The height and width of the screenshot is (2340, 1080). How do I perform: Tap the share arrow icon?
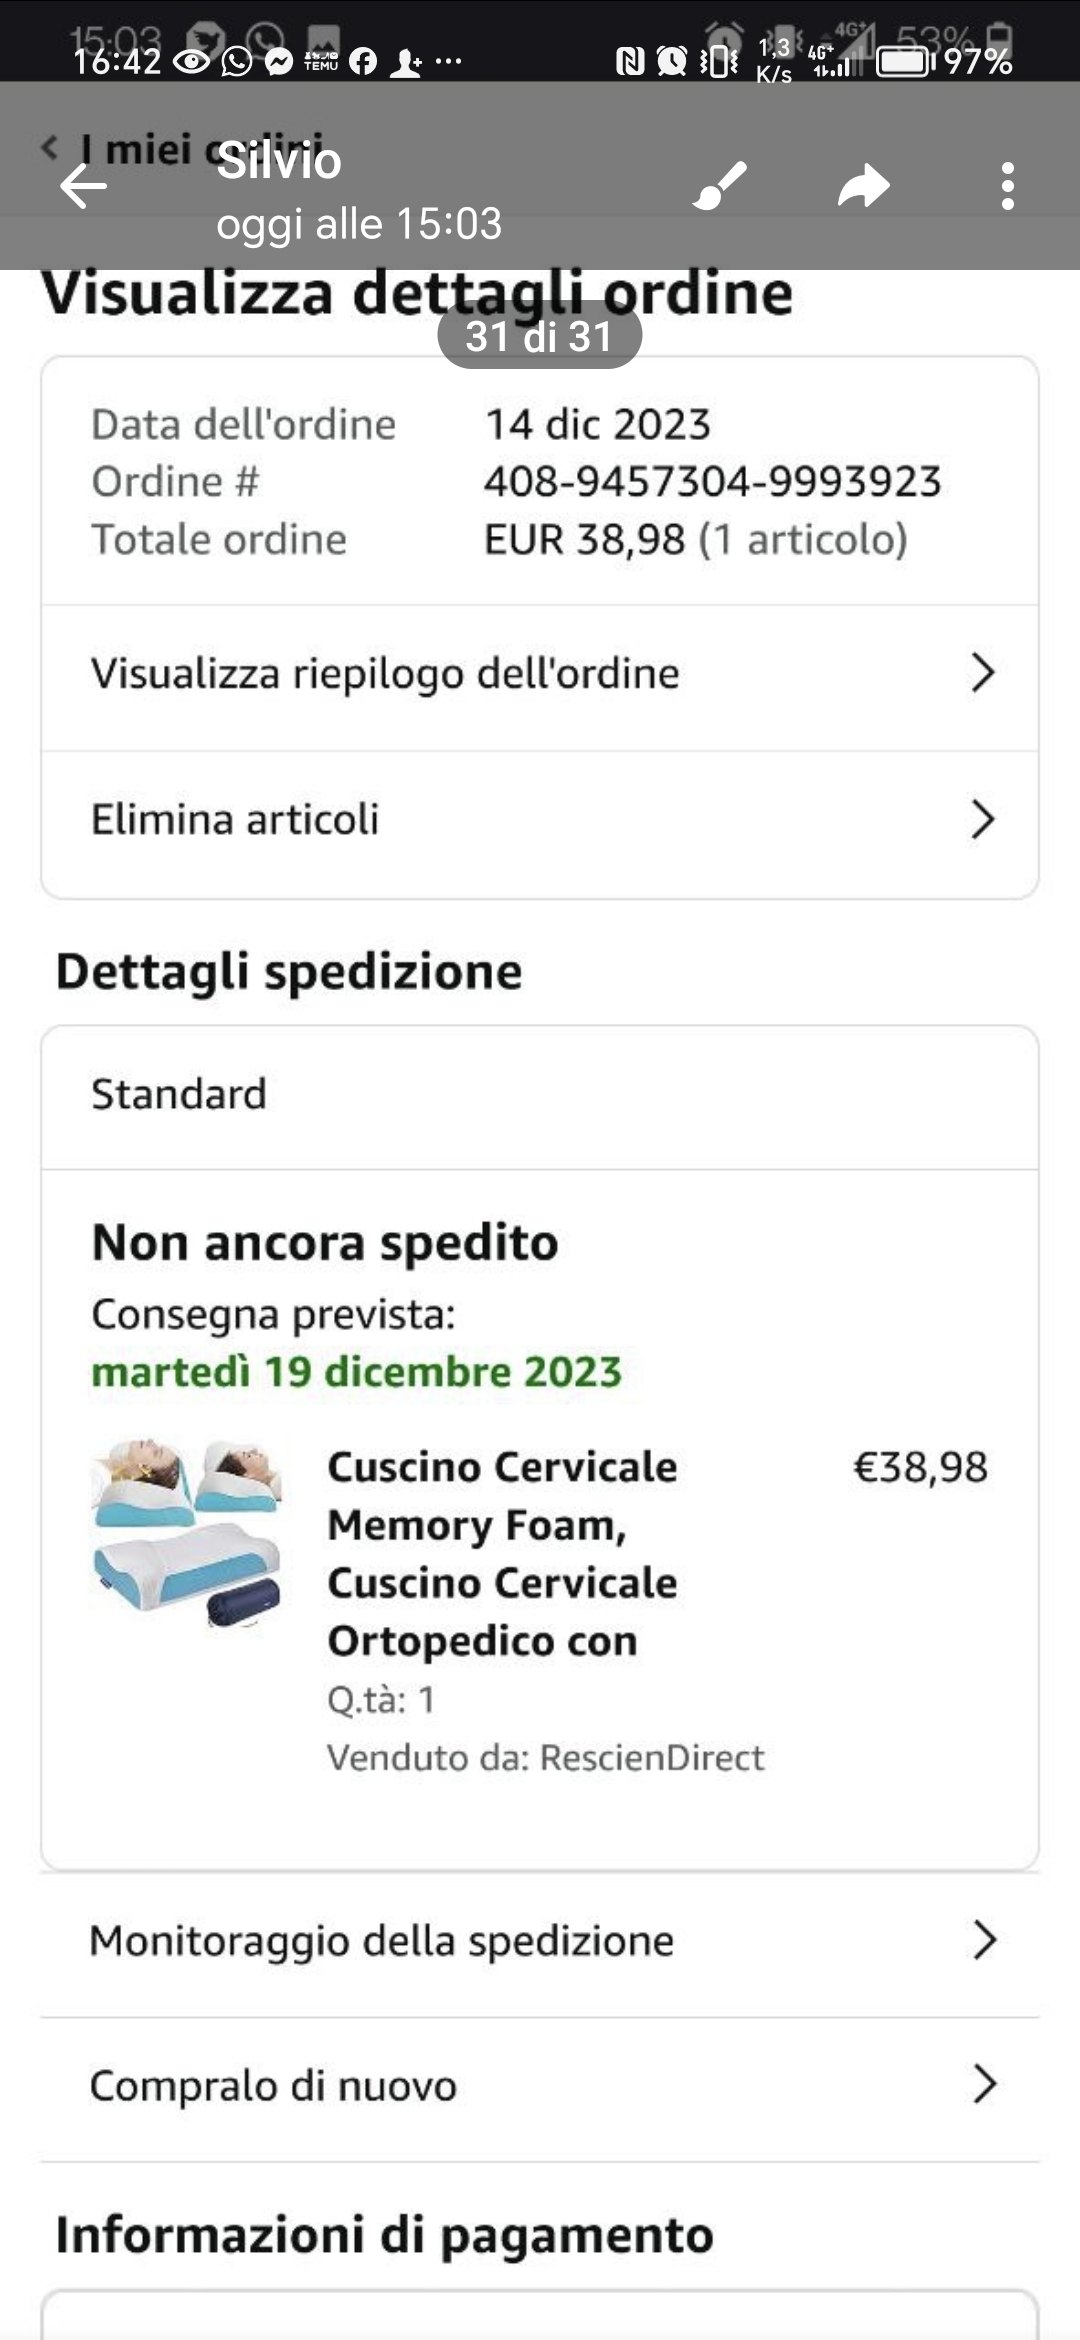pos(864,186)
